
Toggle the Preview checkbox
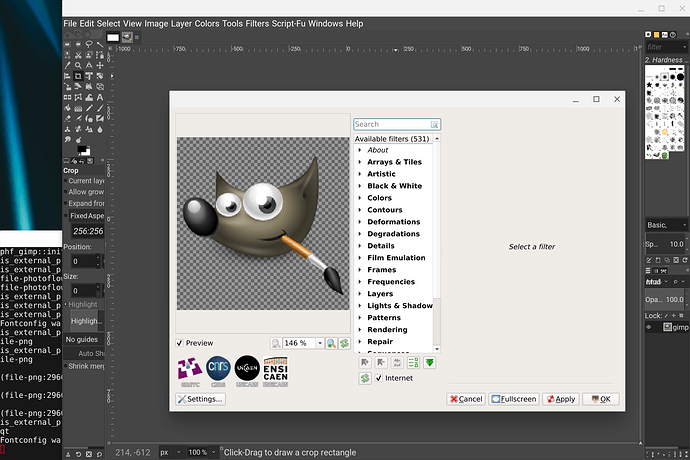(x=180, y=343)
